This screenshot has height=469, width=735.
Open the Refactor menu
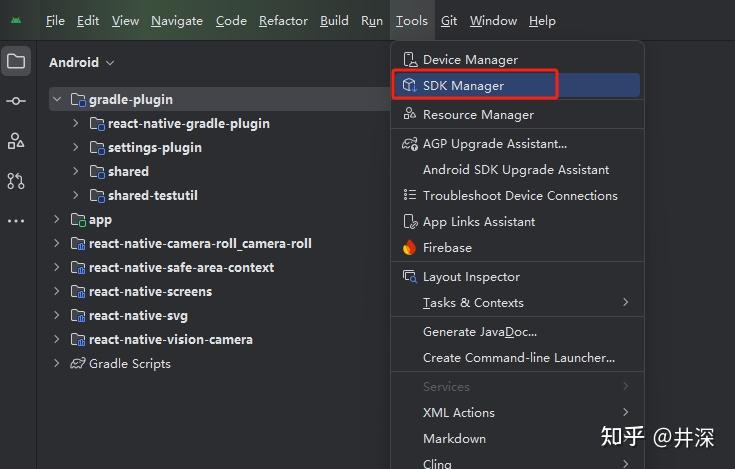click(x=283, y=21)
